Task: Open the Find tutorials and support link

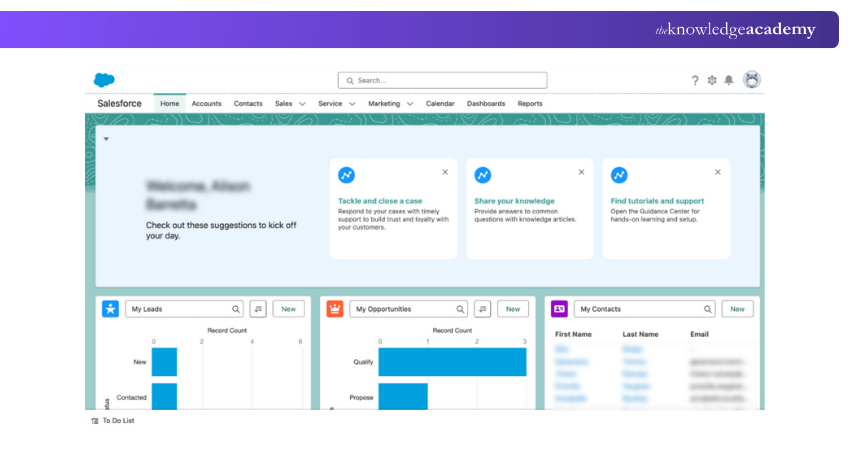Action: tap(657, 201)
